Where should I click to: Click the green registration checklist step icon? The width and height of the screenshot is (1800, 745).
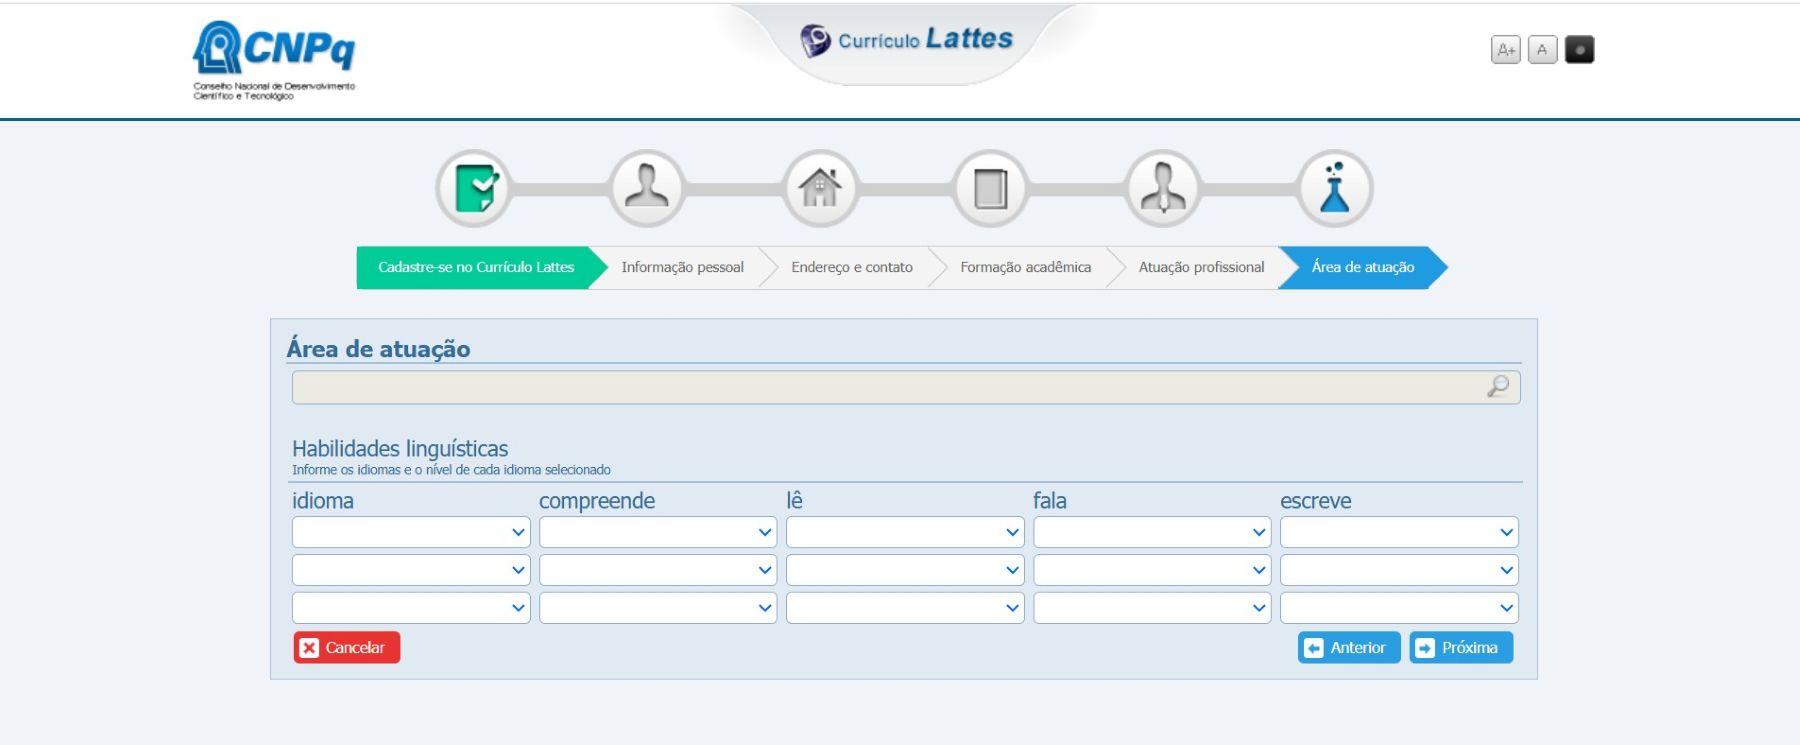[x=474, y=188]
